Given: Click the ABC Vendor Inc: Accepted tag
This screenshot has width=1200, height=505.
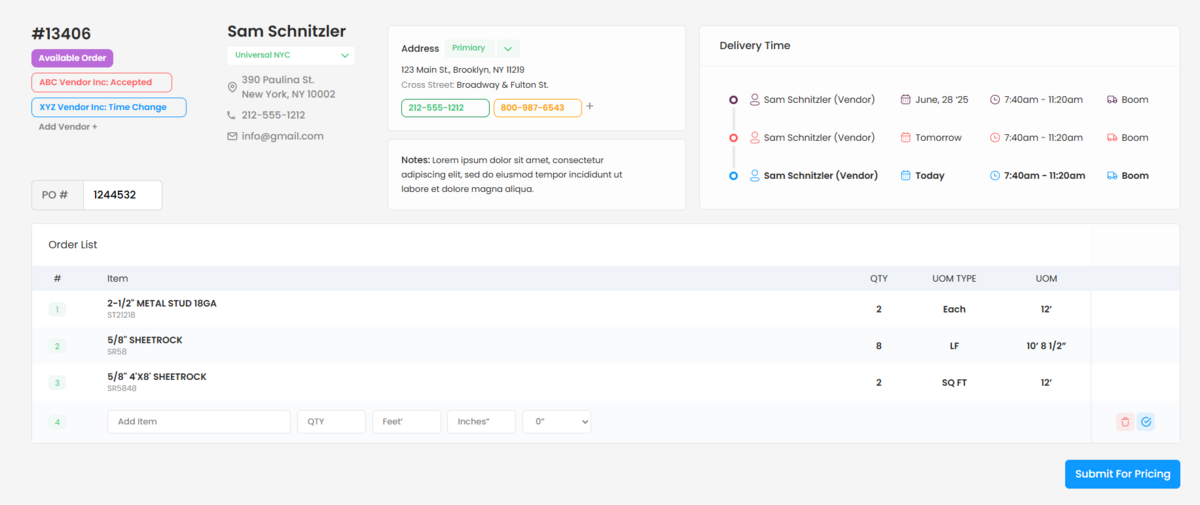Looking at the screenshot, I should point(102,83).
